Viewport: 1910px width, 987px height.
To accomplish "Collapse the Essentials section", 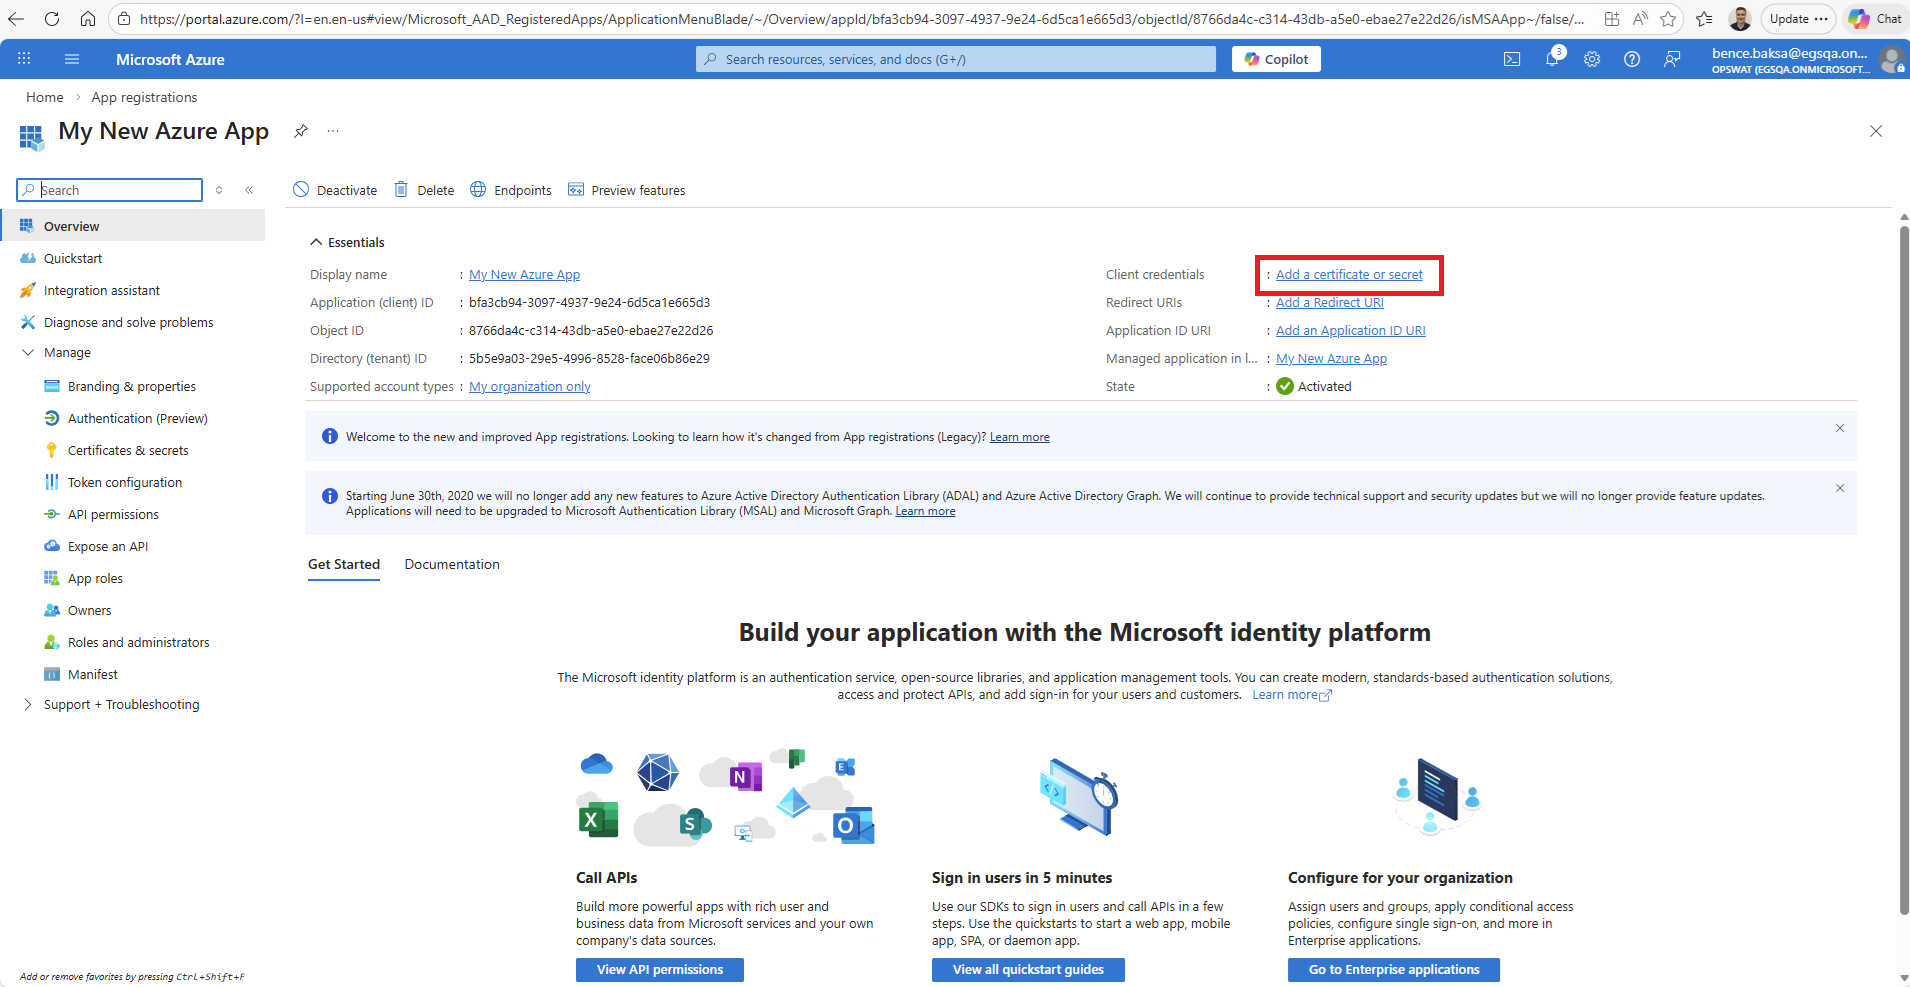I will [316, 242].
